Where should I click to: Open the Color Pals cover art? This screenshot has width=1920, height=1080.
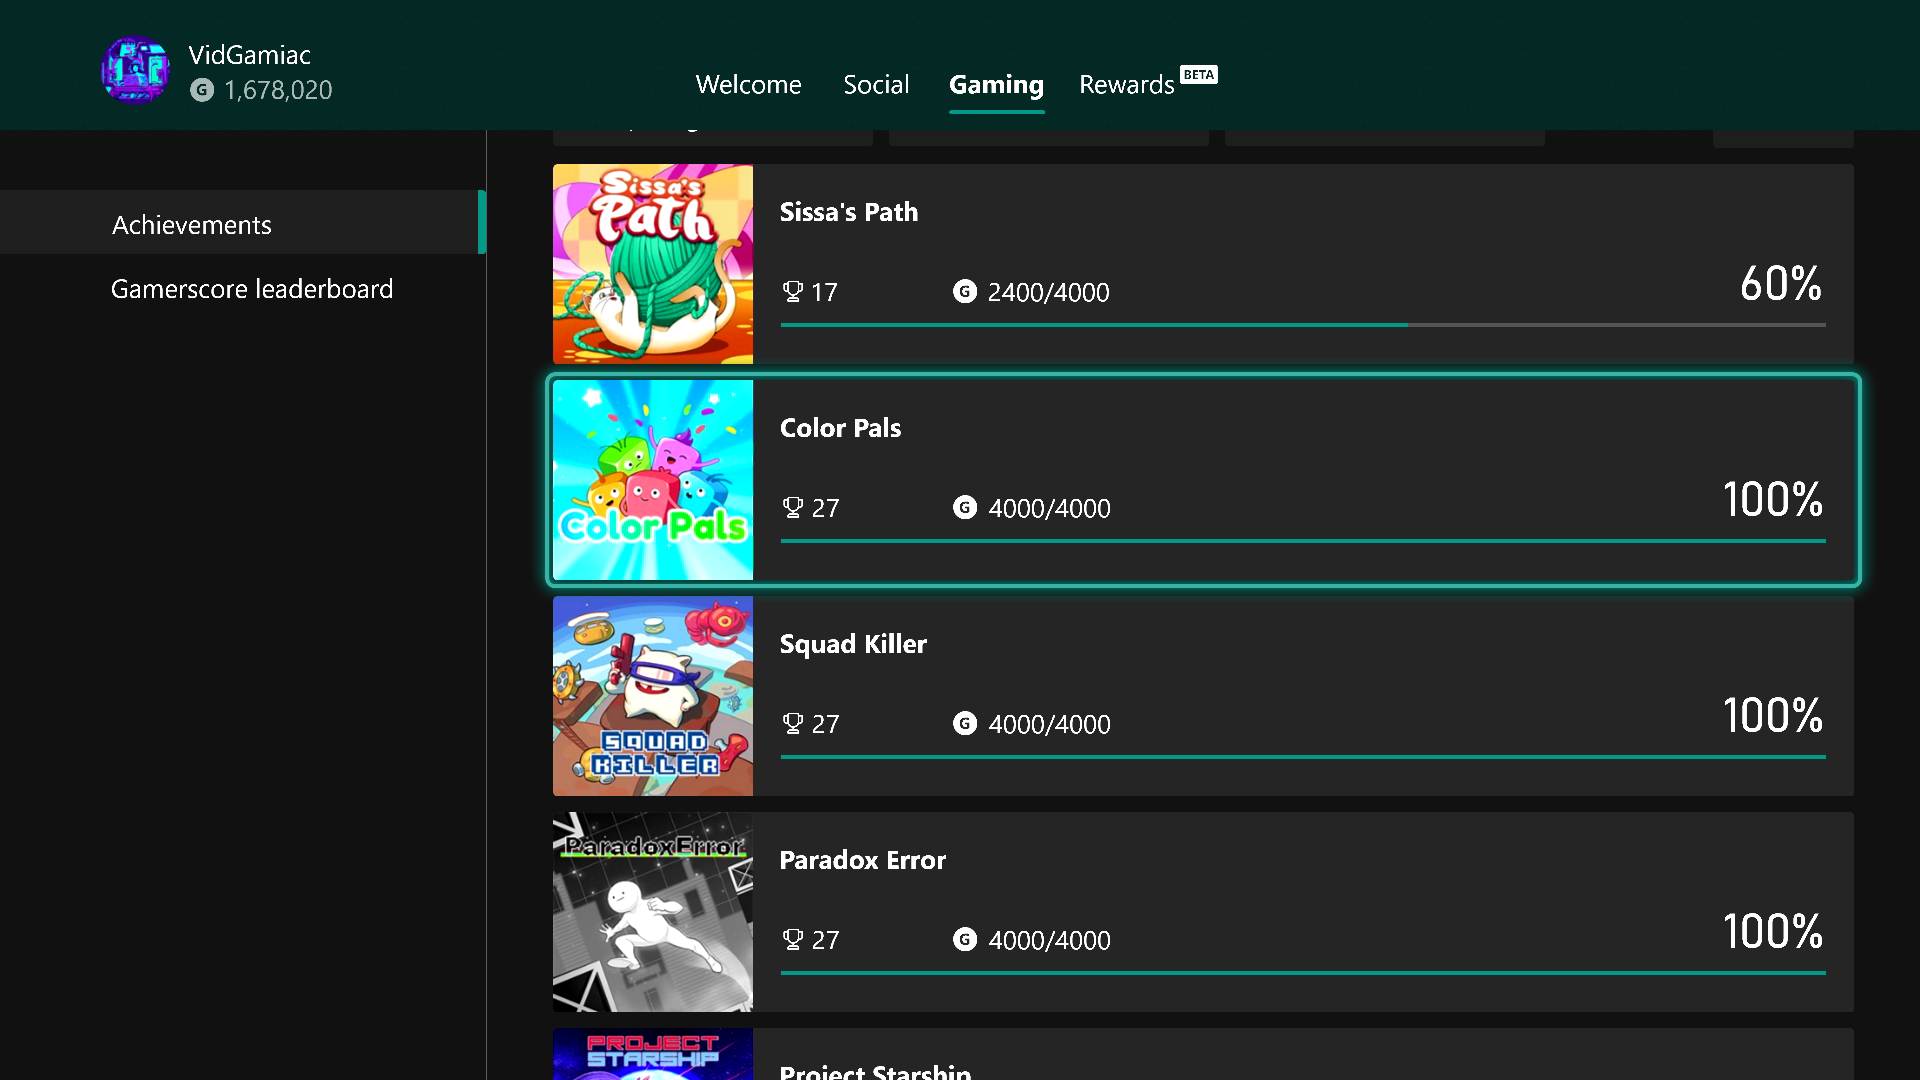pyautogui.click(x=653, y=480)
